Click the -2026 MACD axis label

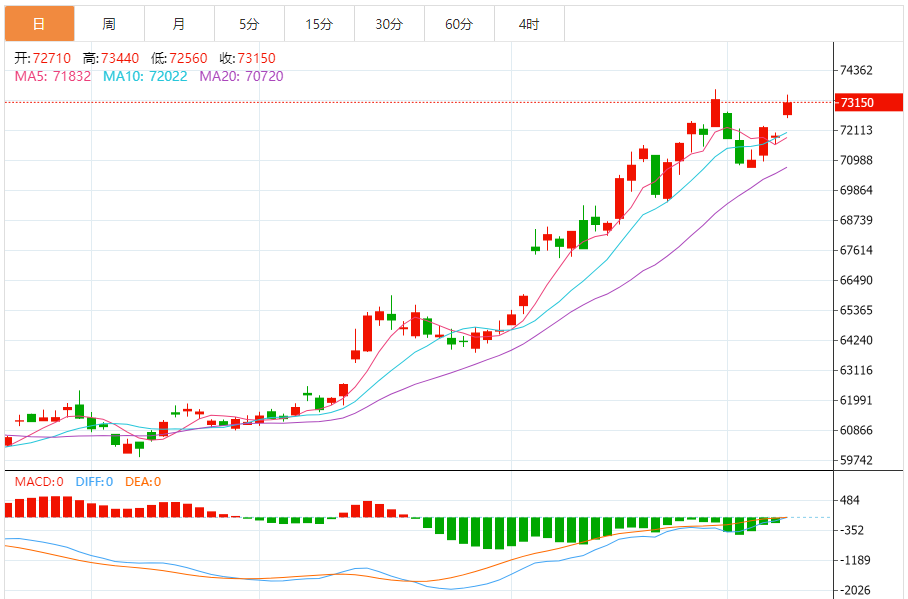point(855,591)
